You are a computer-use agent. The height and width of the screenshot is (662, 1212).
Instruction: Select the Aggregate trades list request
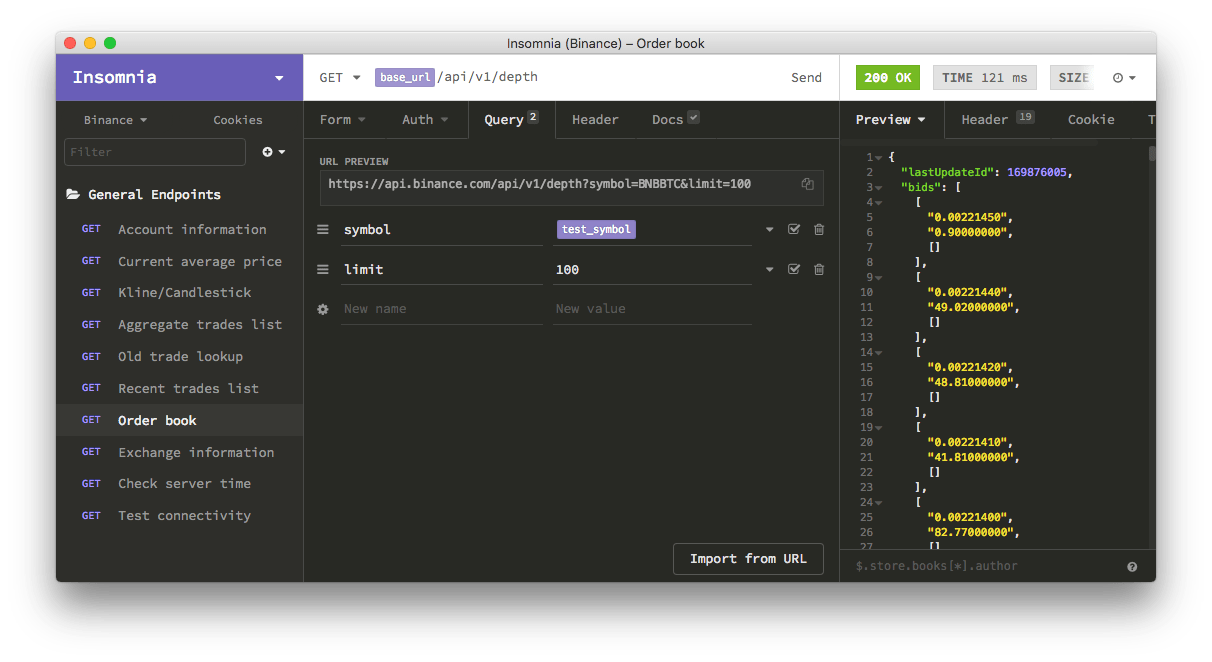point(179,324)
